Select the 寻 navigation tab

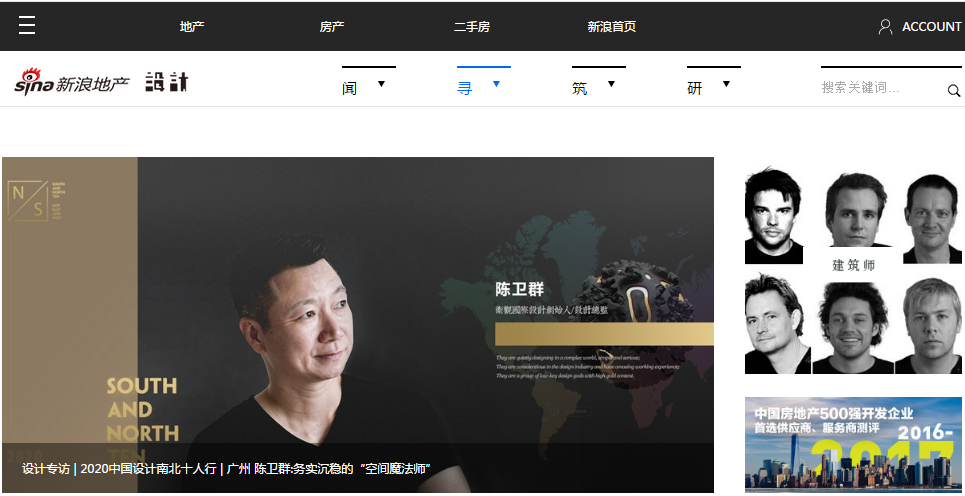point(465,88)
